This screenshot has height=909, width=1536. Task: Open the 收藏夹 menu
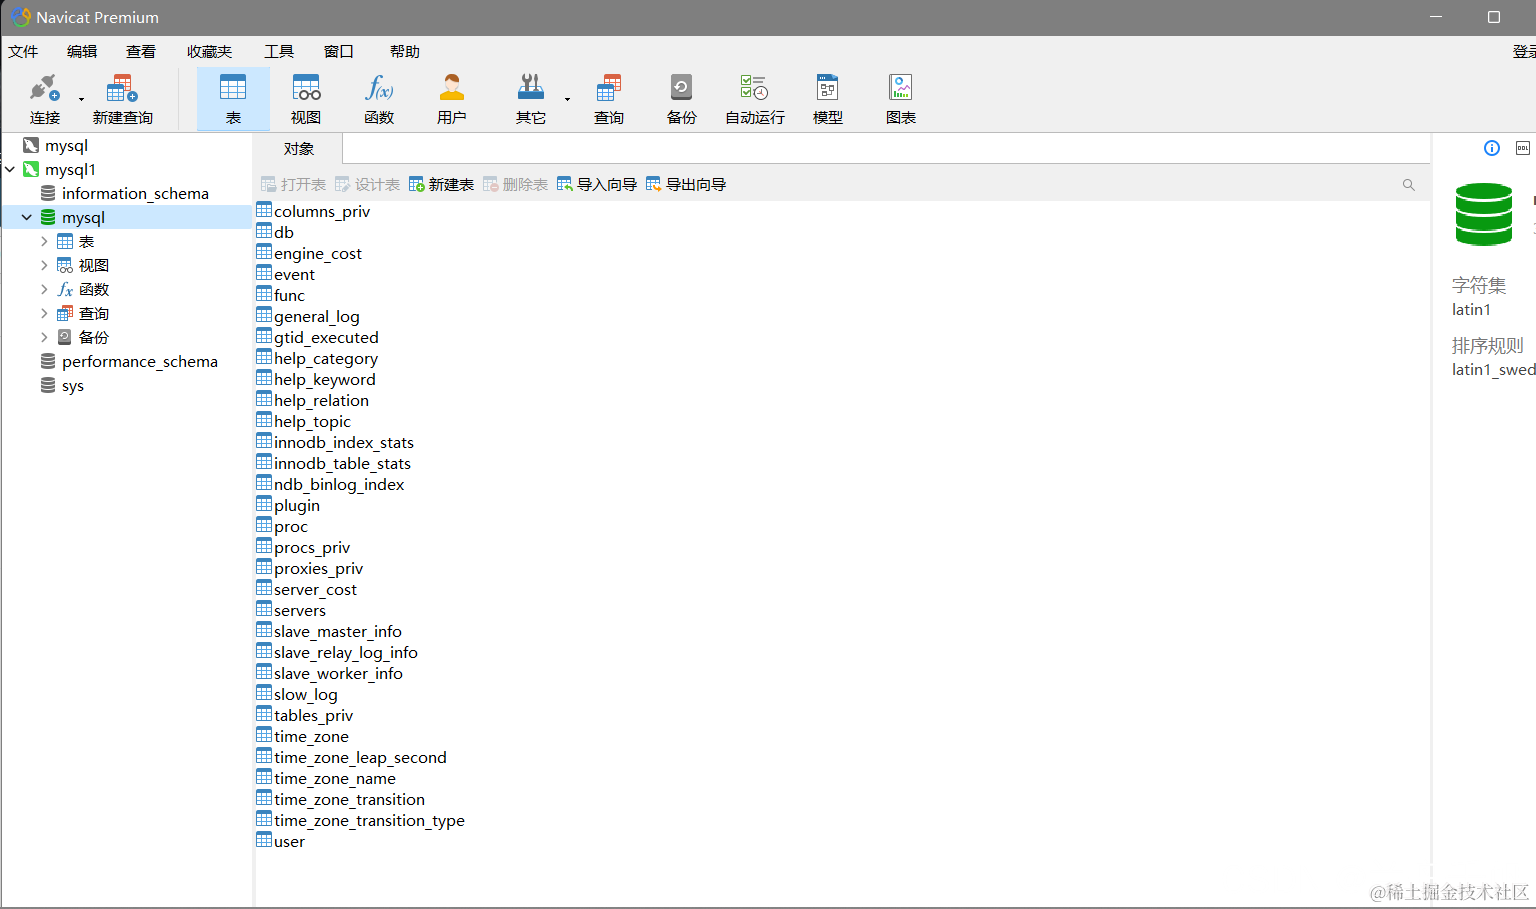click(210, 52)
